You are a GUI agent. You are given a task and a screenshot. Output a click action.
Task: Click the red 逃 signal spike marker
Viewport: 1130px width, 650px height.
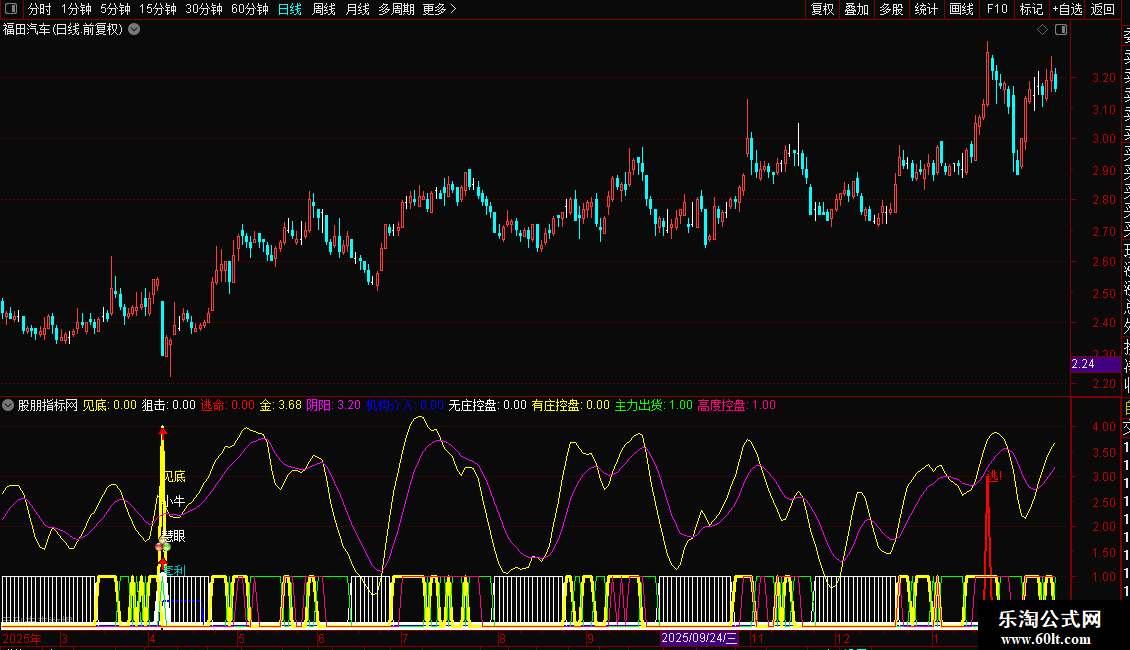click(x=993, y=475)
